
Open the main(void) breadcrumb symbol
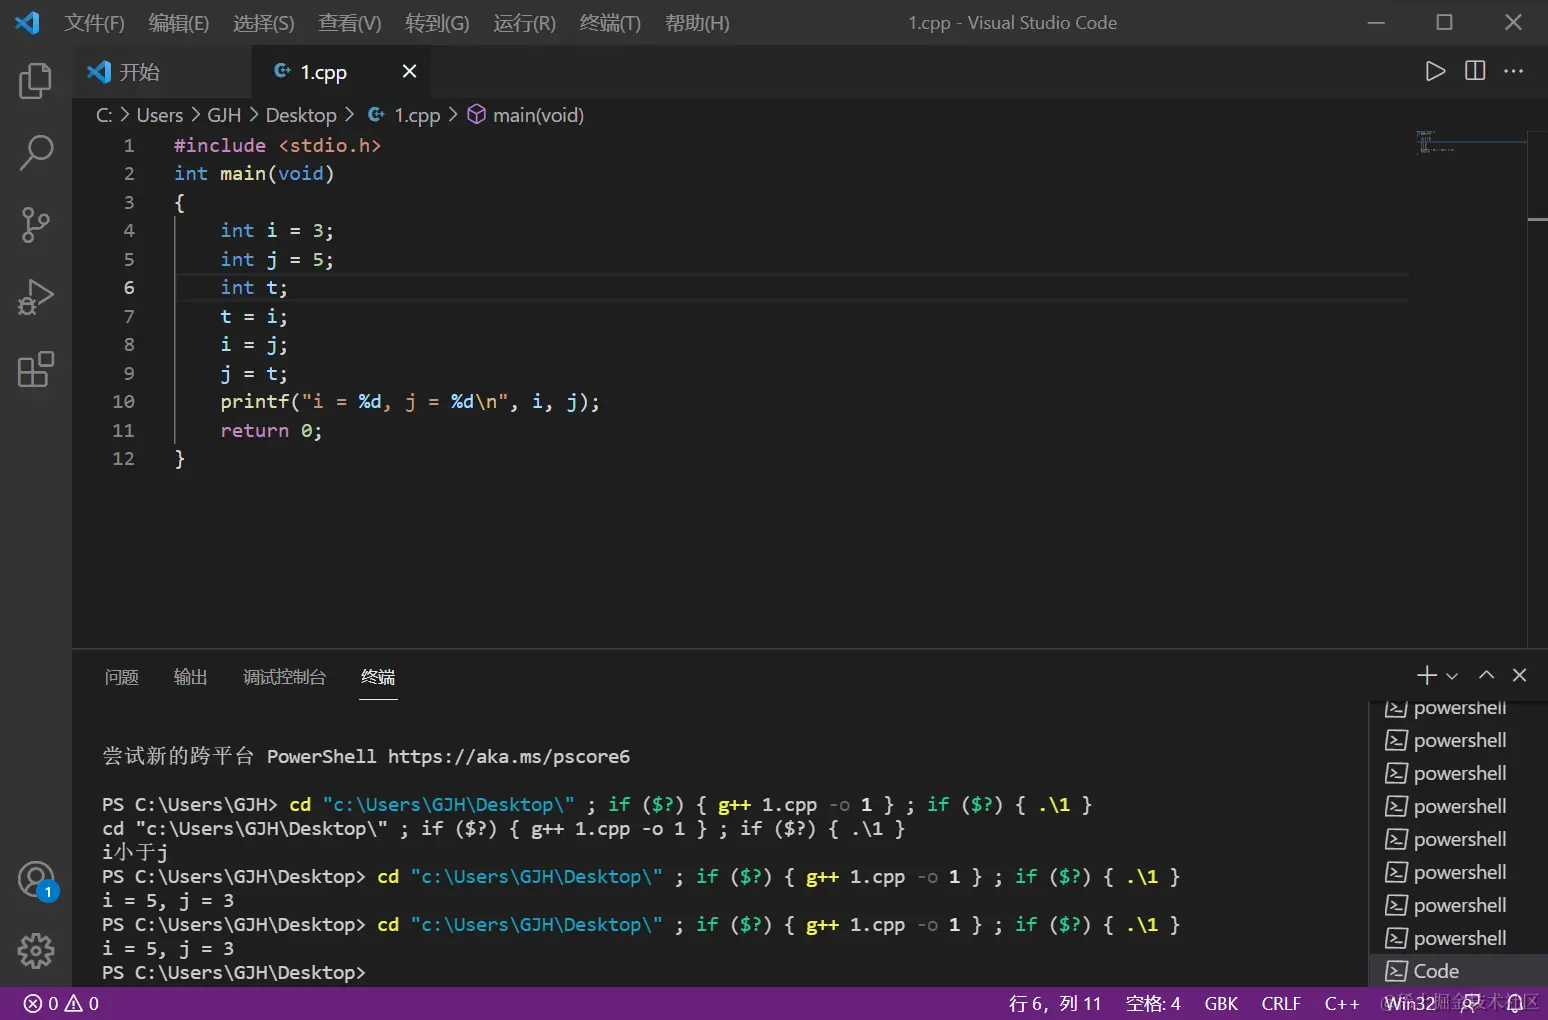pos(526,115)
